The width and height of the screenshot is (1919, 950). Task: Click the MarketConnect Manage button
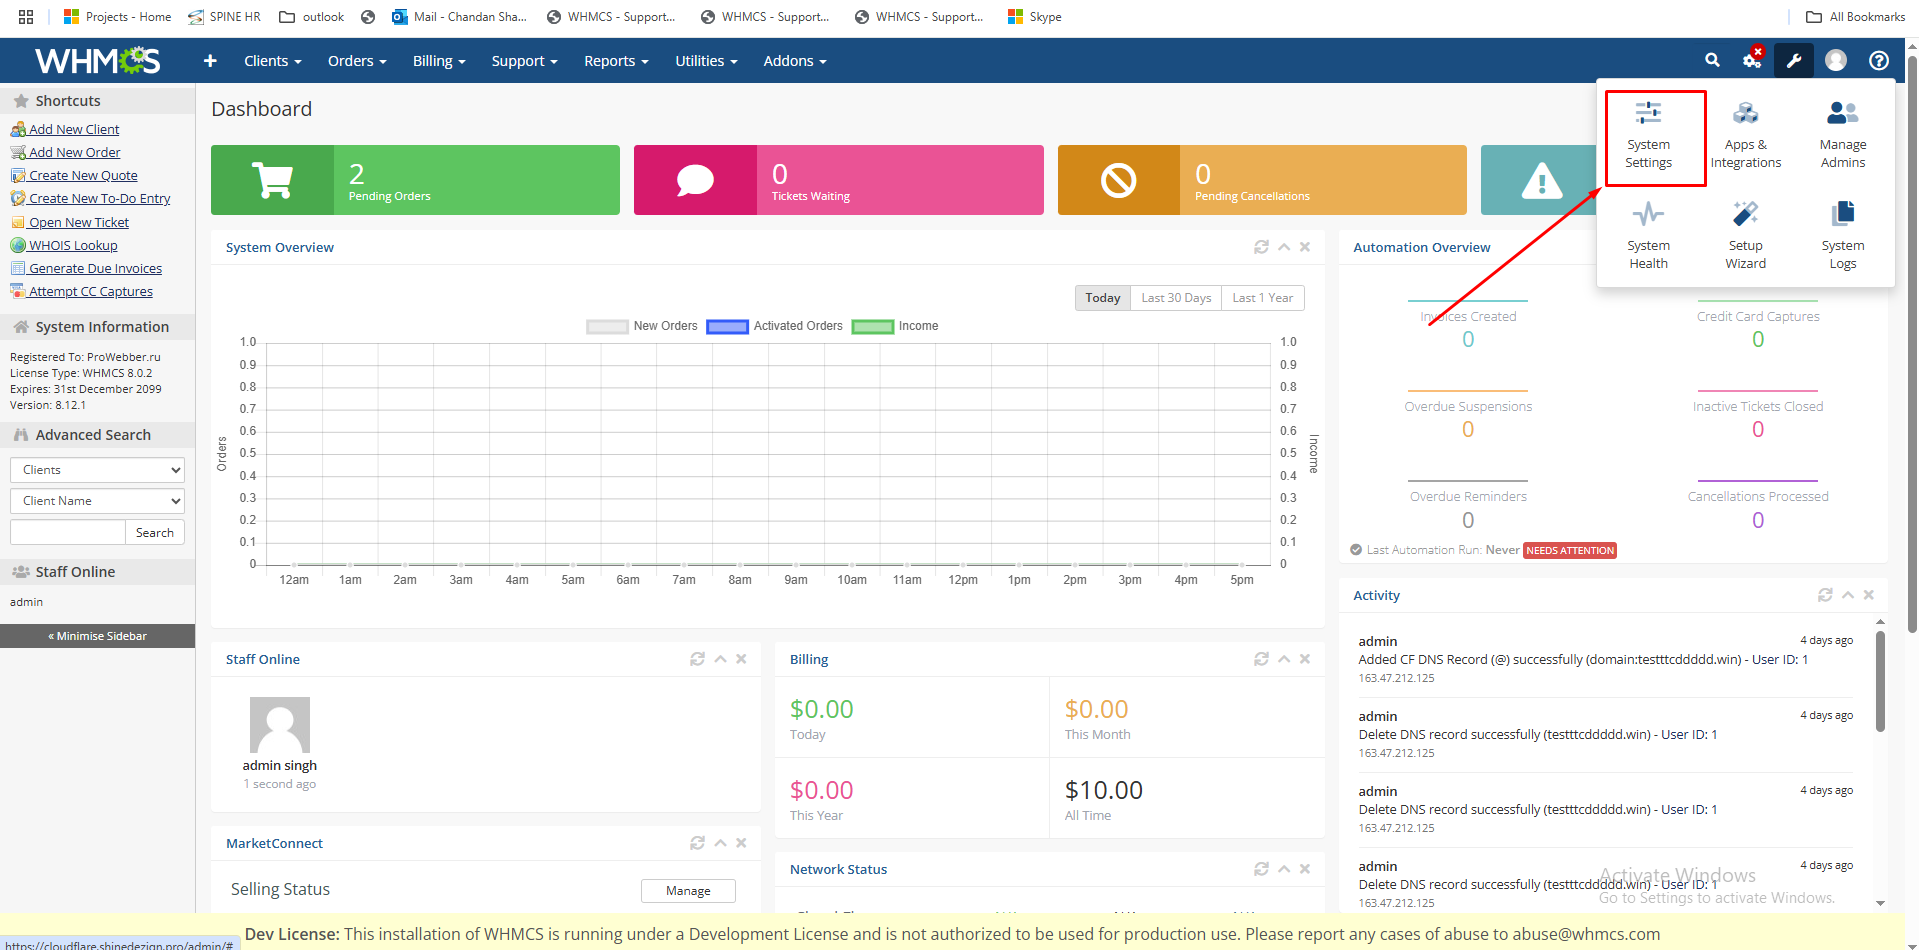pyautogui.click(x=688, y=891)
